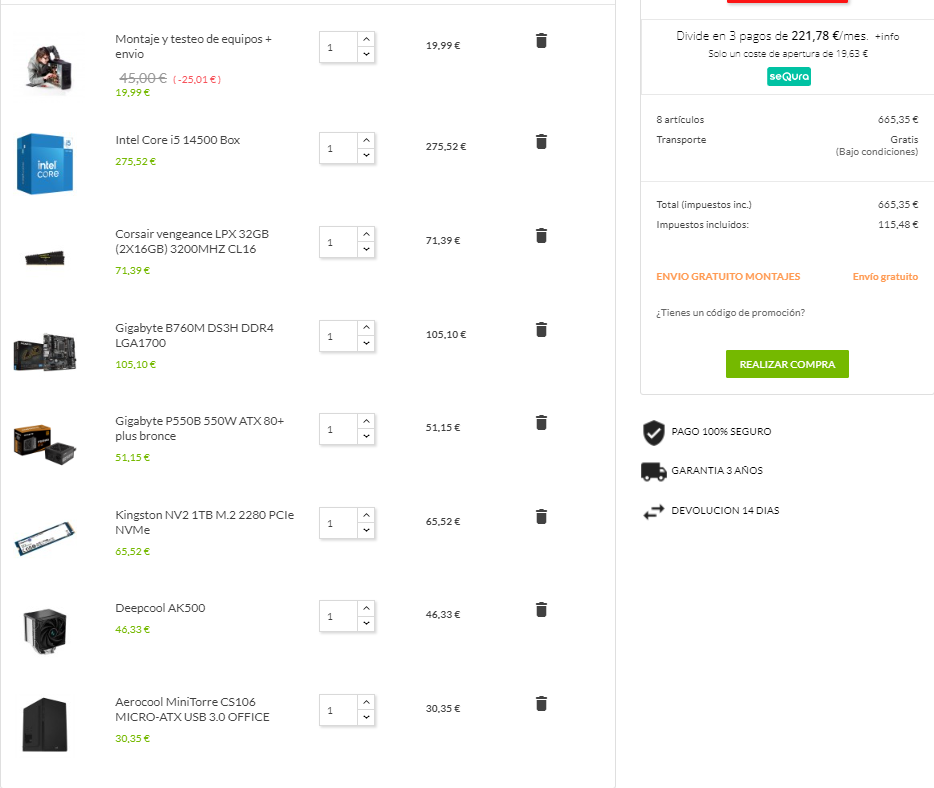Increase Deepcool AK500 quantity
934x788 pixels.
point(366,609)
